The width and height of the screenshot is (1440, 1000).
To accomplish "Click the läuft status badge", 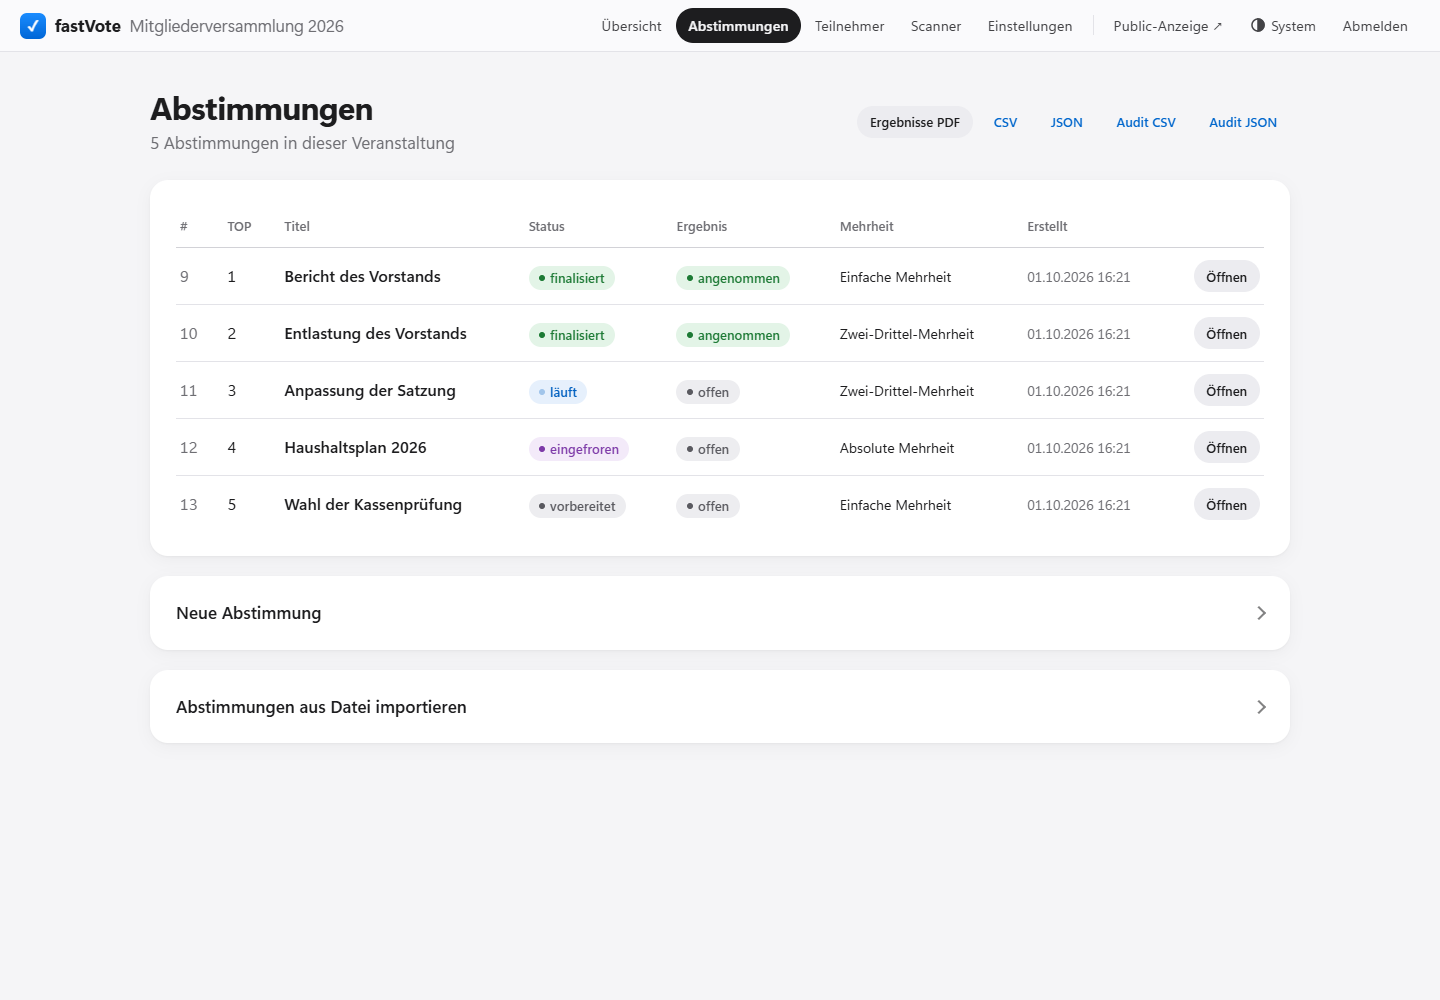I will [558, 392].
